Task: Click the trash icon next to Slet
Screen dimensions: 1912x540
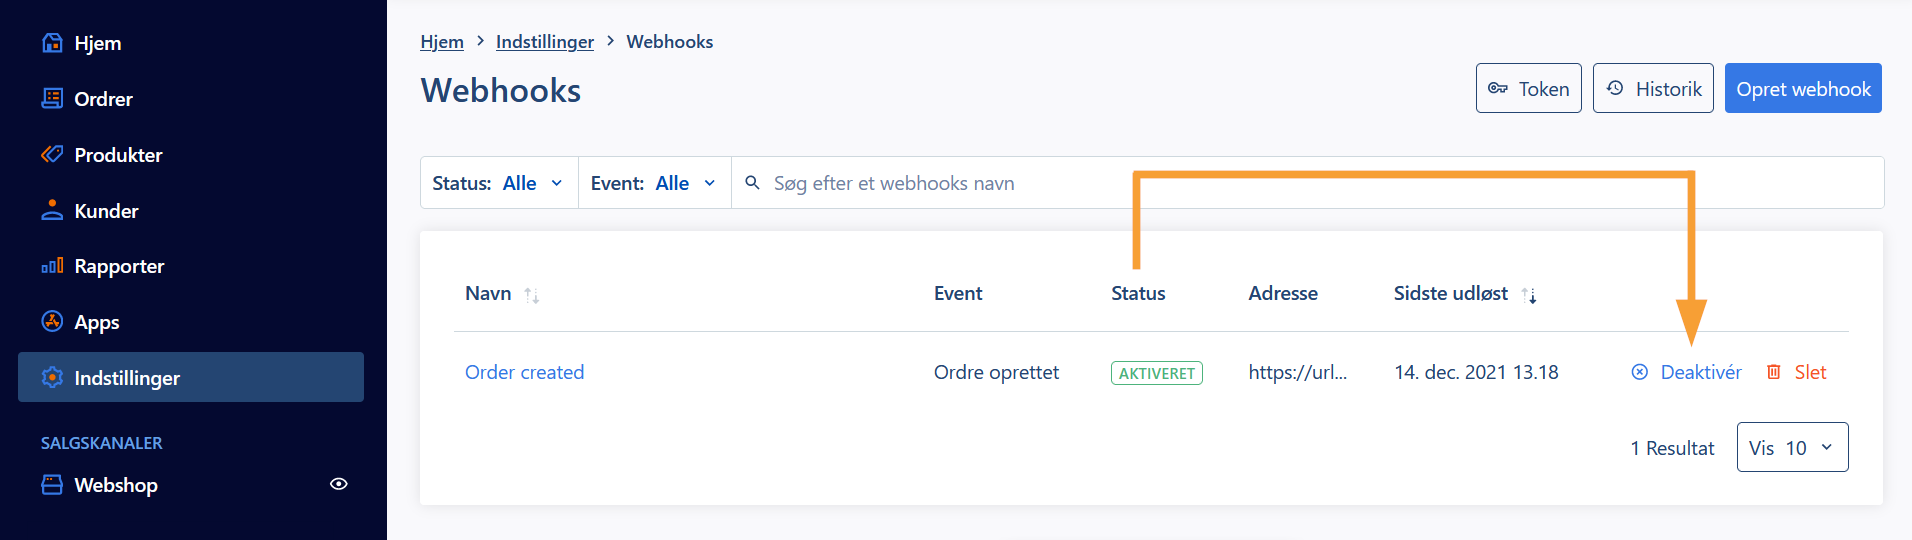Action: (x=1774, y=372)
